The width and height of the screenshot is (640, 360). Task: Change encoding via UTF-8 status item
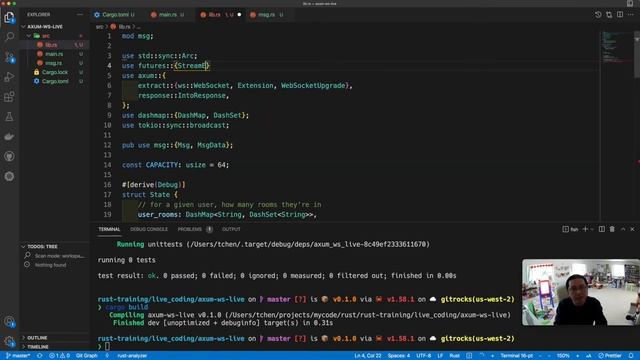point(424,356)
